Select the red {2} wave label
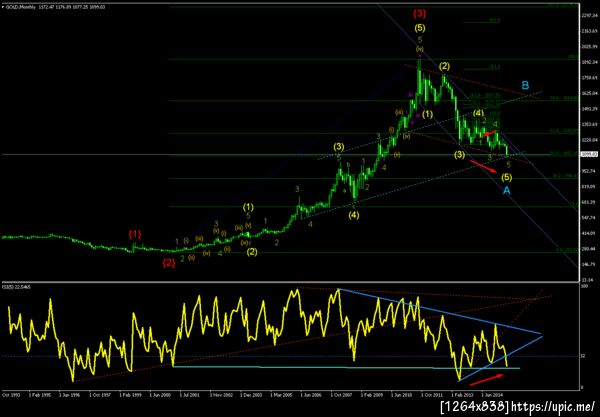The image size is (600, 417). [x=169, y=263]
